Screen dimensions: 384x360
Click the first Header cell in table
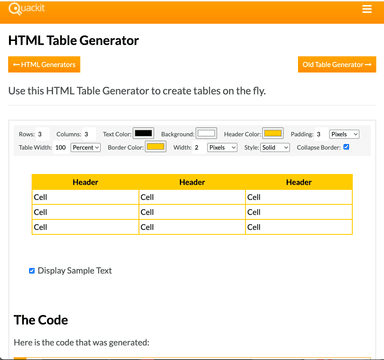coord(85,182)
